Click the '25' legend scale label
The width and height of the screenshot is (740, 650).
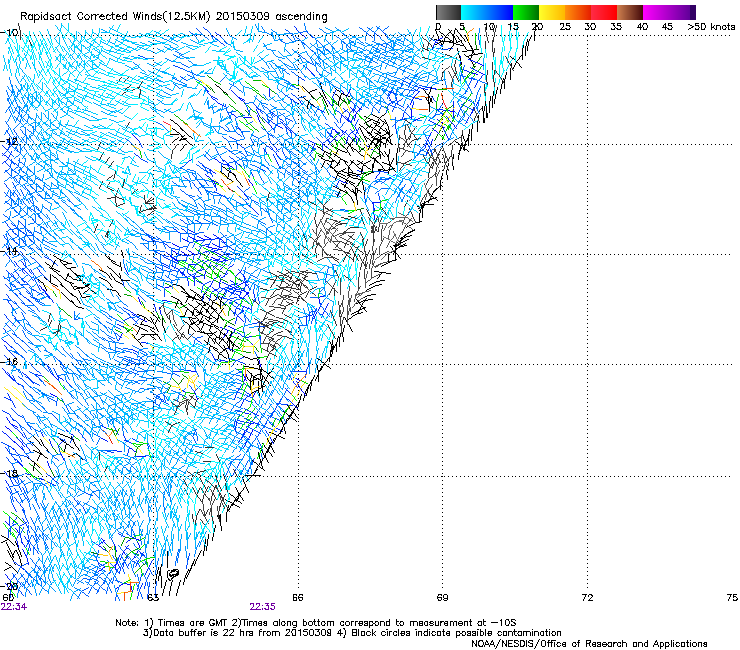[x=564, y=27]
